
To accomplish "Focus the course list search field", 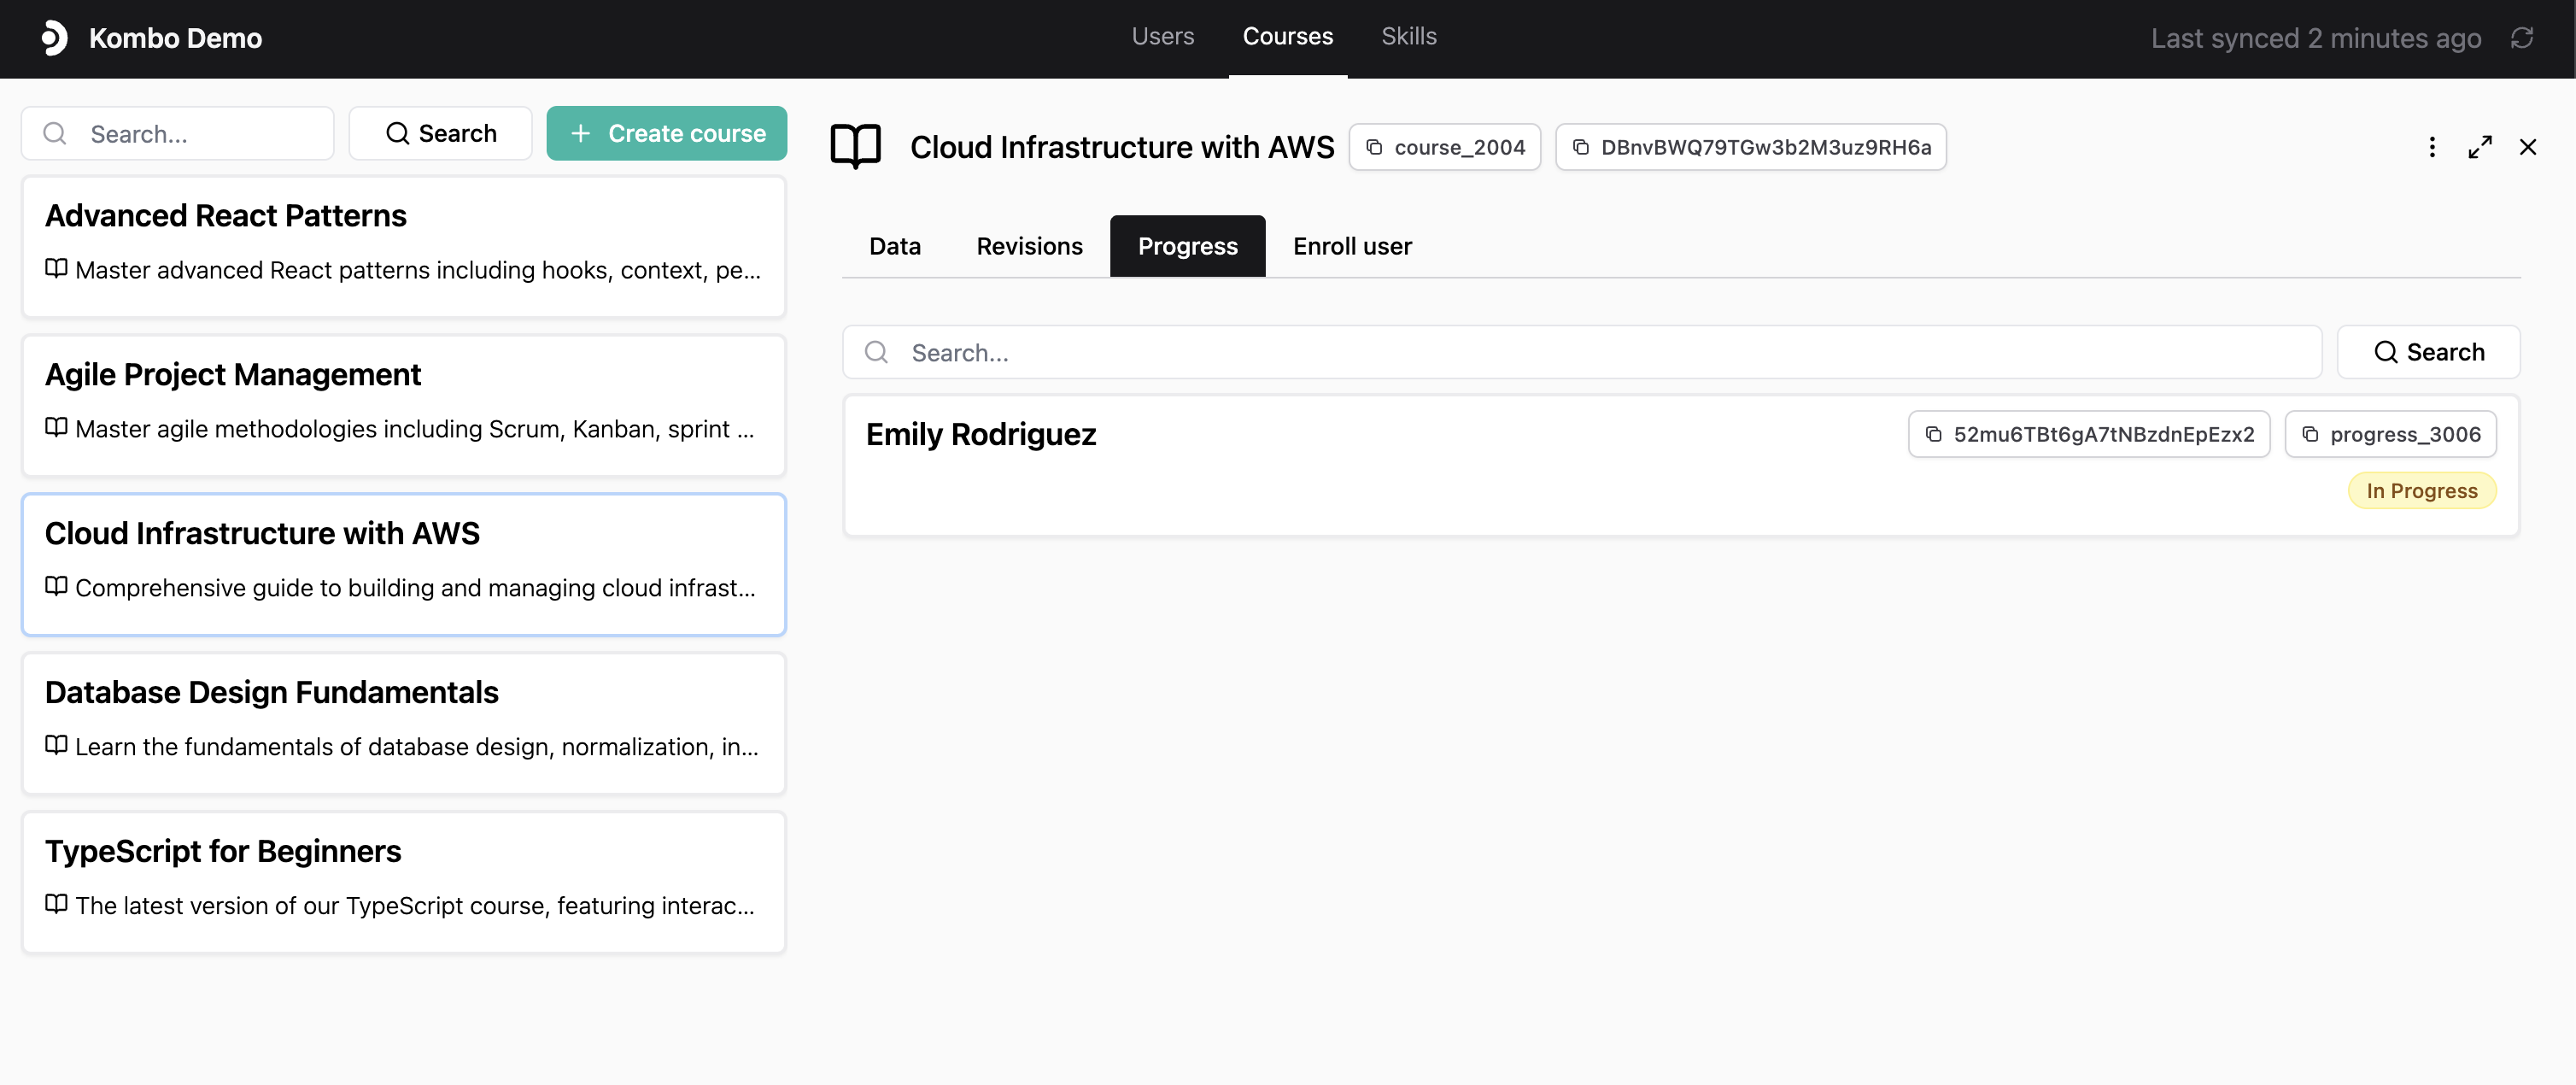I will 200,134.
